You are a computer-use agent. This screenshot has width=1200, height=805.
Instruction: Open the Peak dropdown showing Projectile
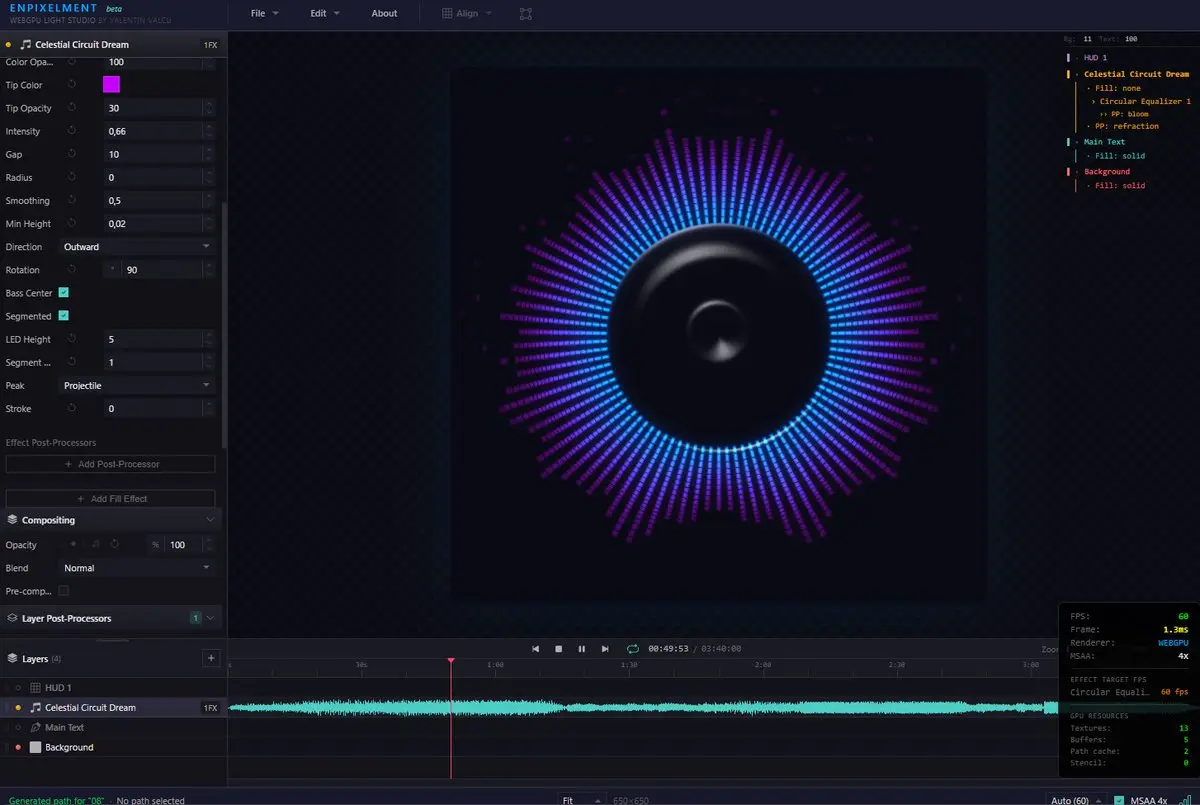137,386
